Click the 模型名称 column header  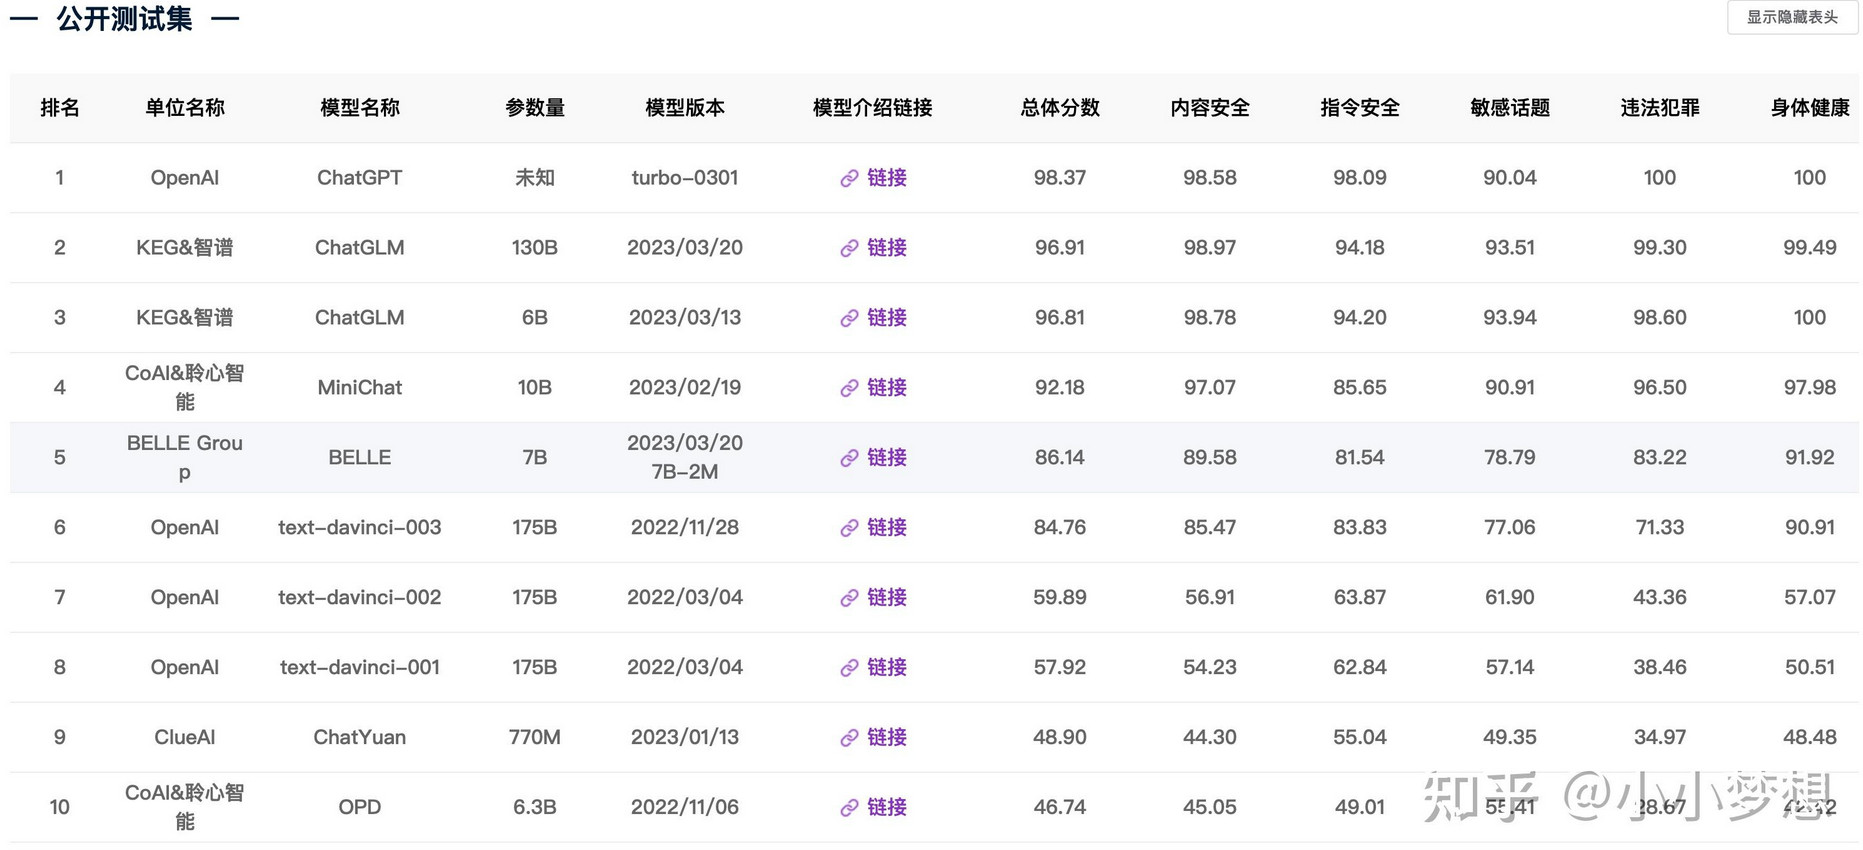[x=360, y=108]
